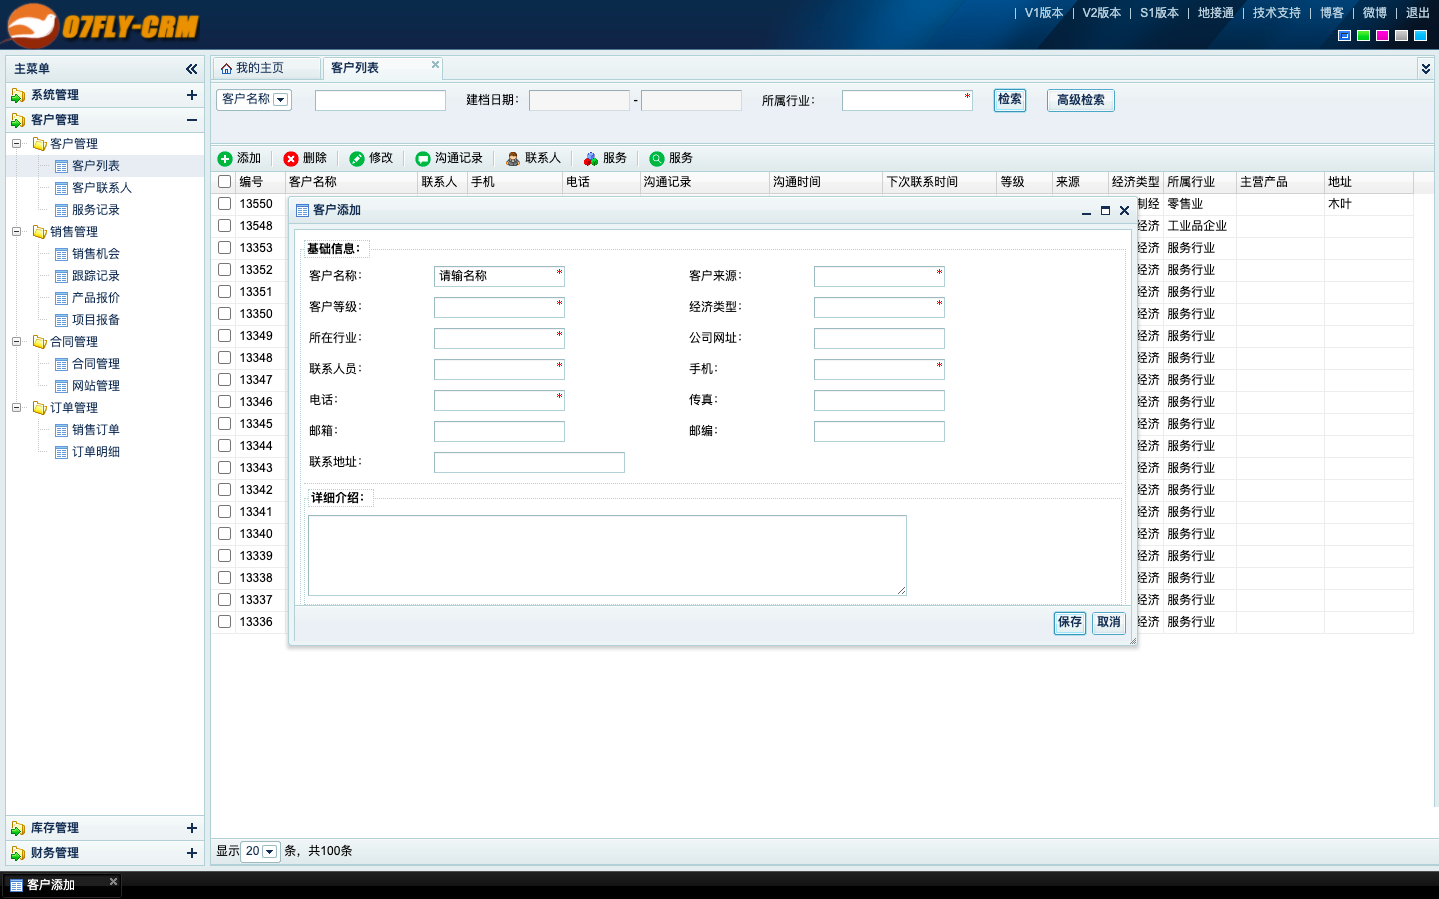
Task: Click the 联系人 person icon in toolbar
Action: pos(513,159)
